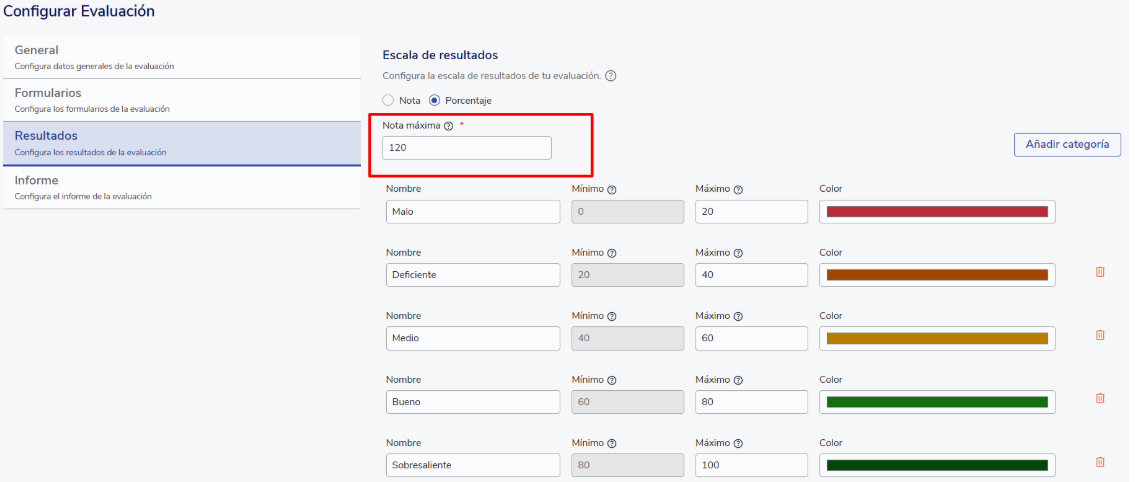Go to the Informe section
The width and height of the screenshot is (1135, 482).
click(180, 187)
